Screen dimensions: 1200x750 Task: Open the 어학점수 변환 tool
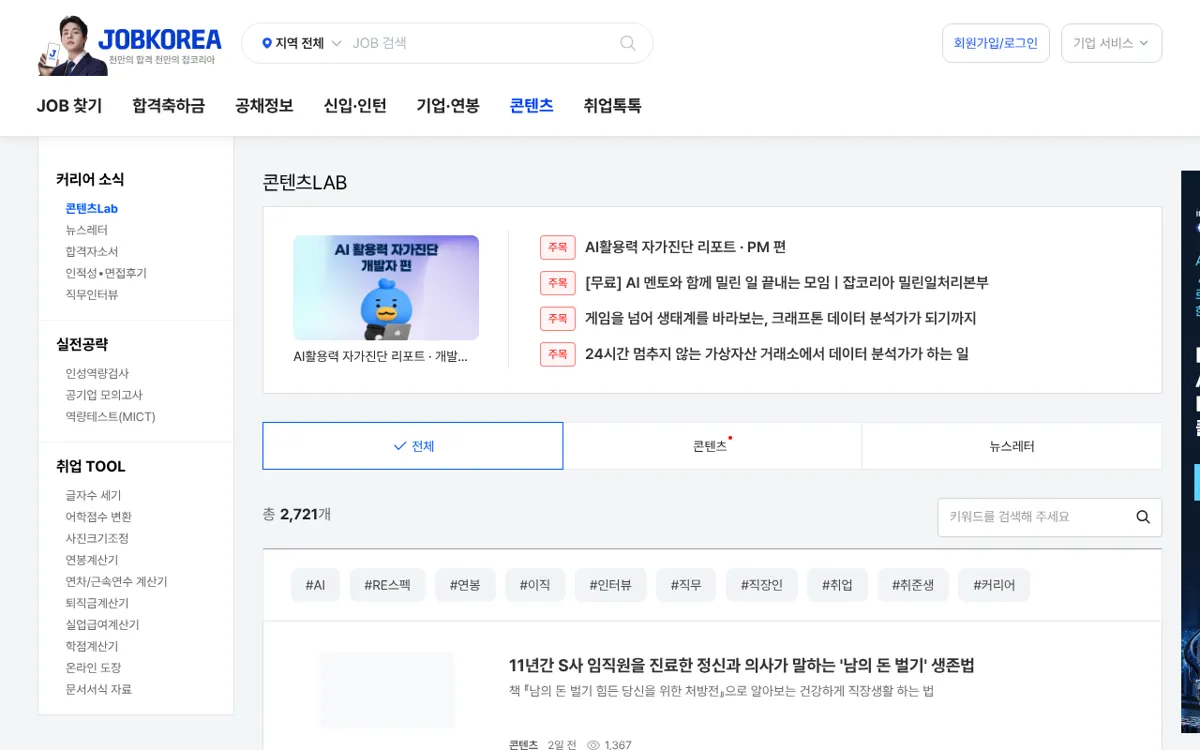[98, 517]
